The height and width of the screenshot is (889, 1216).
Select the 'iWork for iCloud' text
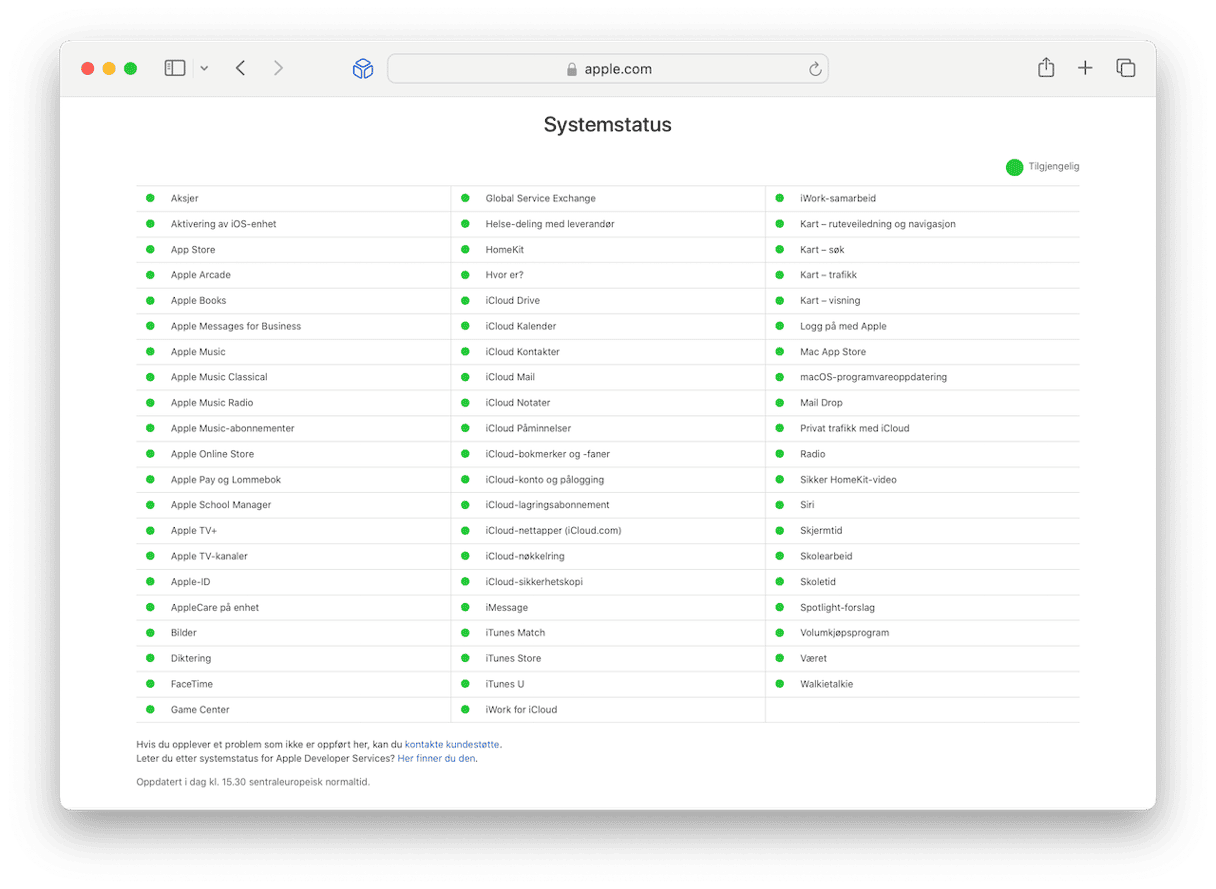(x=522, y=709)
